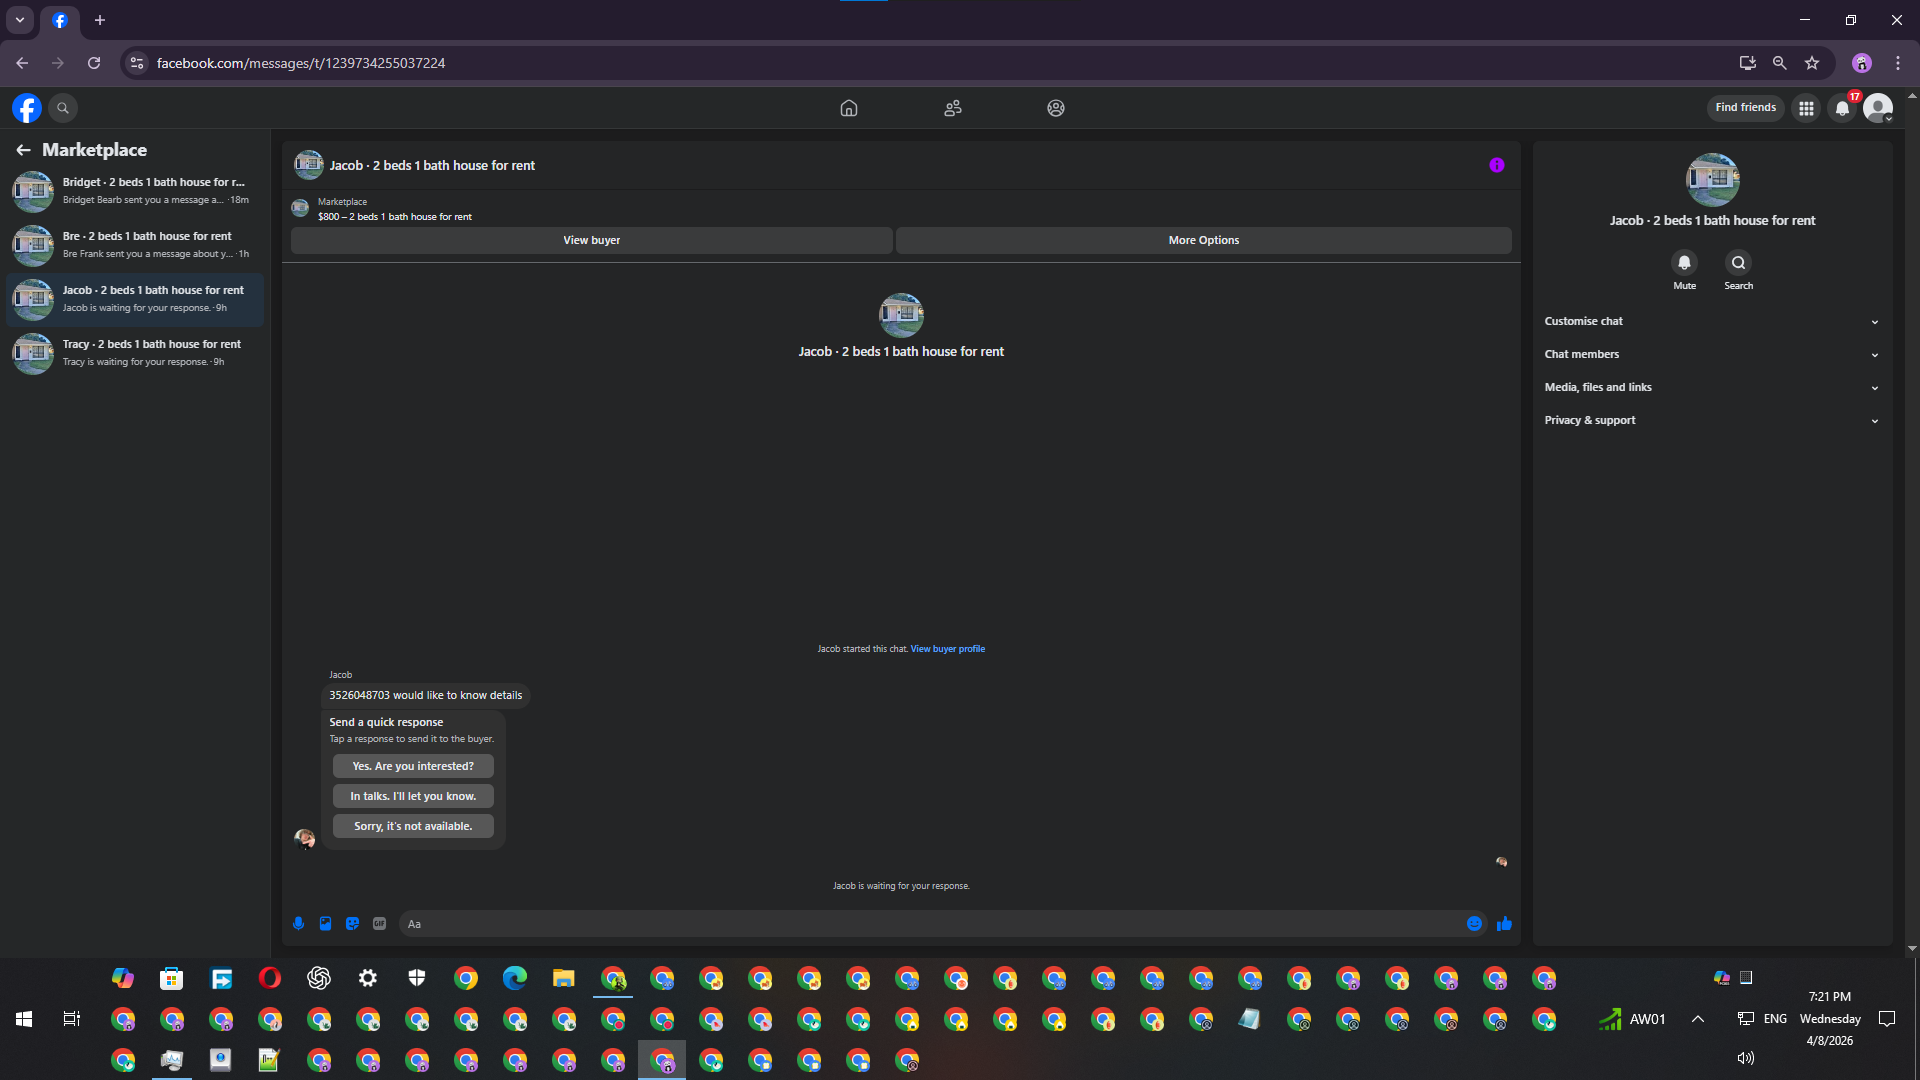This screenshot has width=1920, height=1080.
Task: Click the View buyer button
Action: coord(591,240)
